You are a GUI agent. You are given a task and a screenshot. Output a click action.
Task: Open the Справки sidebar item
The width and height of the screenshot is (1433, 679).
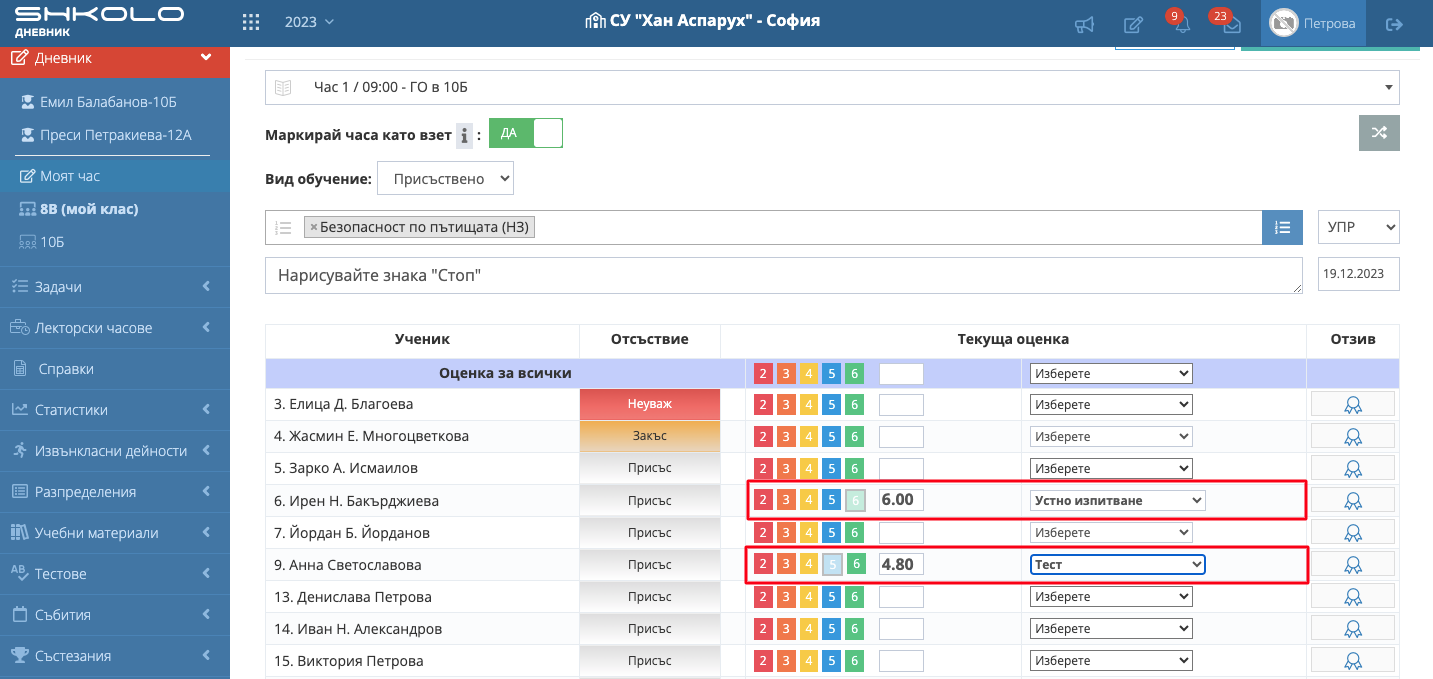[x=115, y=368]
